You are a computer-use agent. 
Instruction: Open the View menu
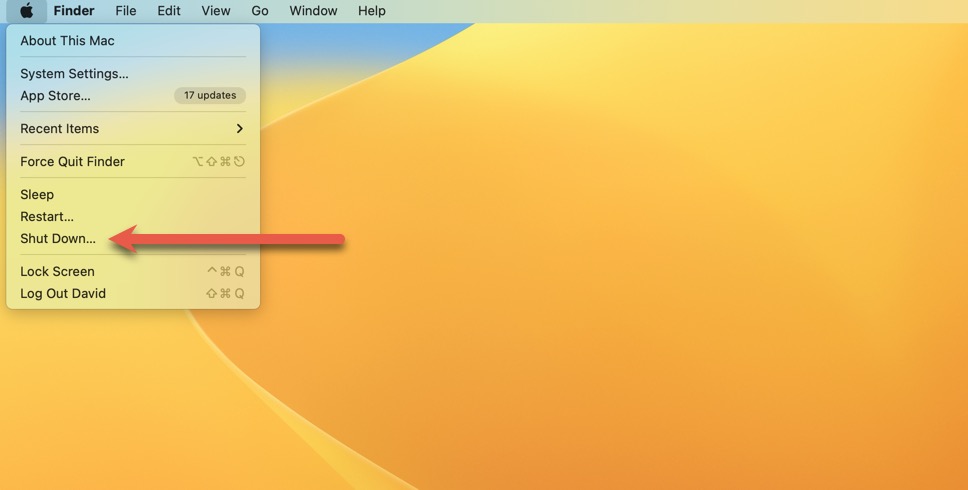coord(215,10)
